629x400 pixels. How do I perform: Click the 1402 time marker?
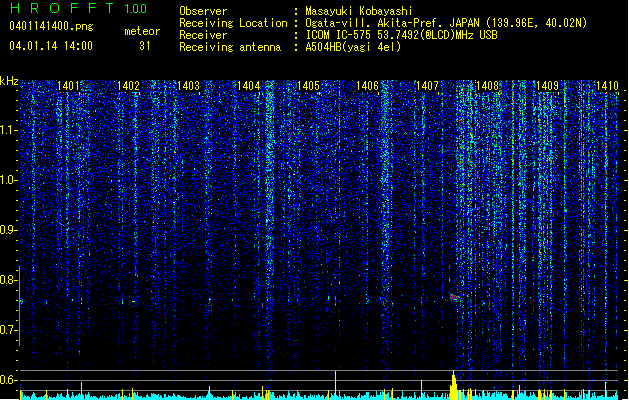point(128,85)
